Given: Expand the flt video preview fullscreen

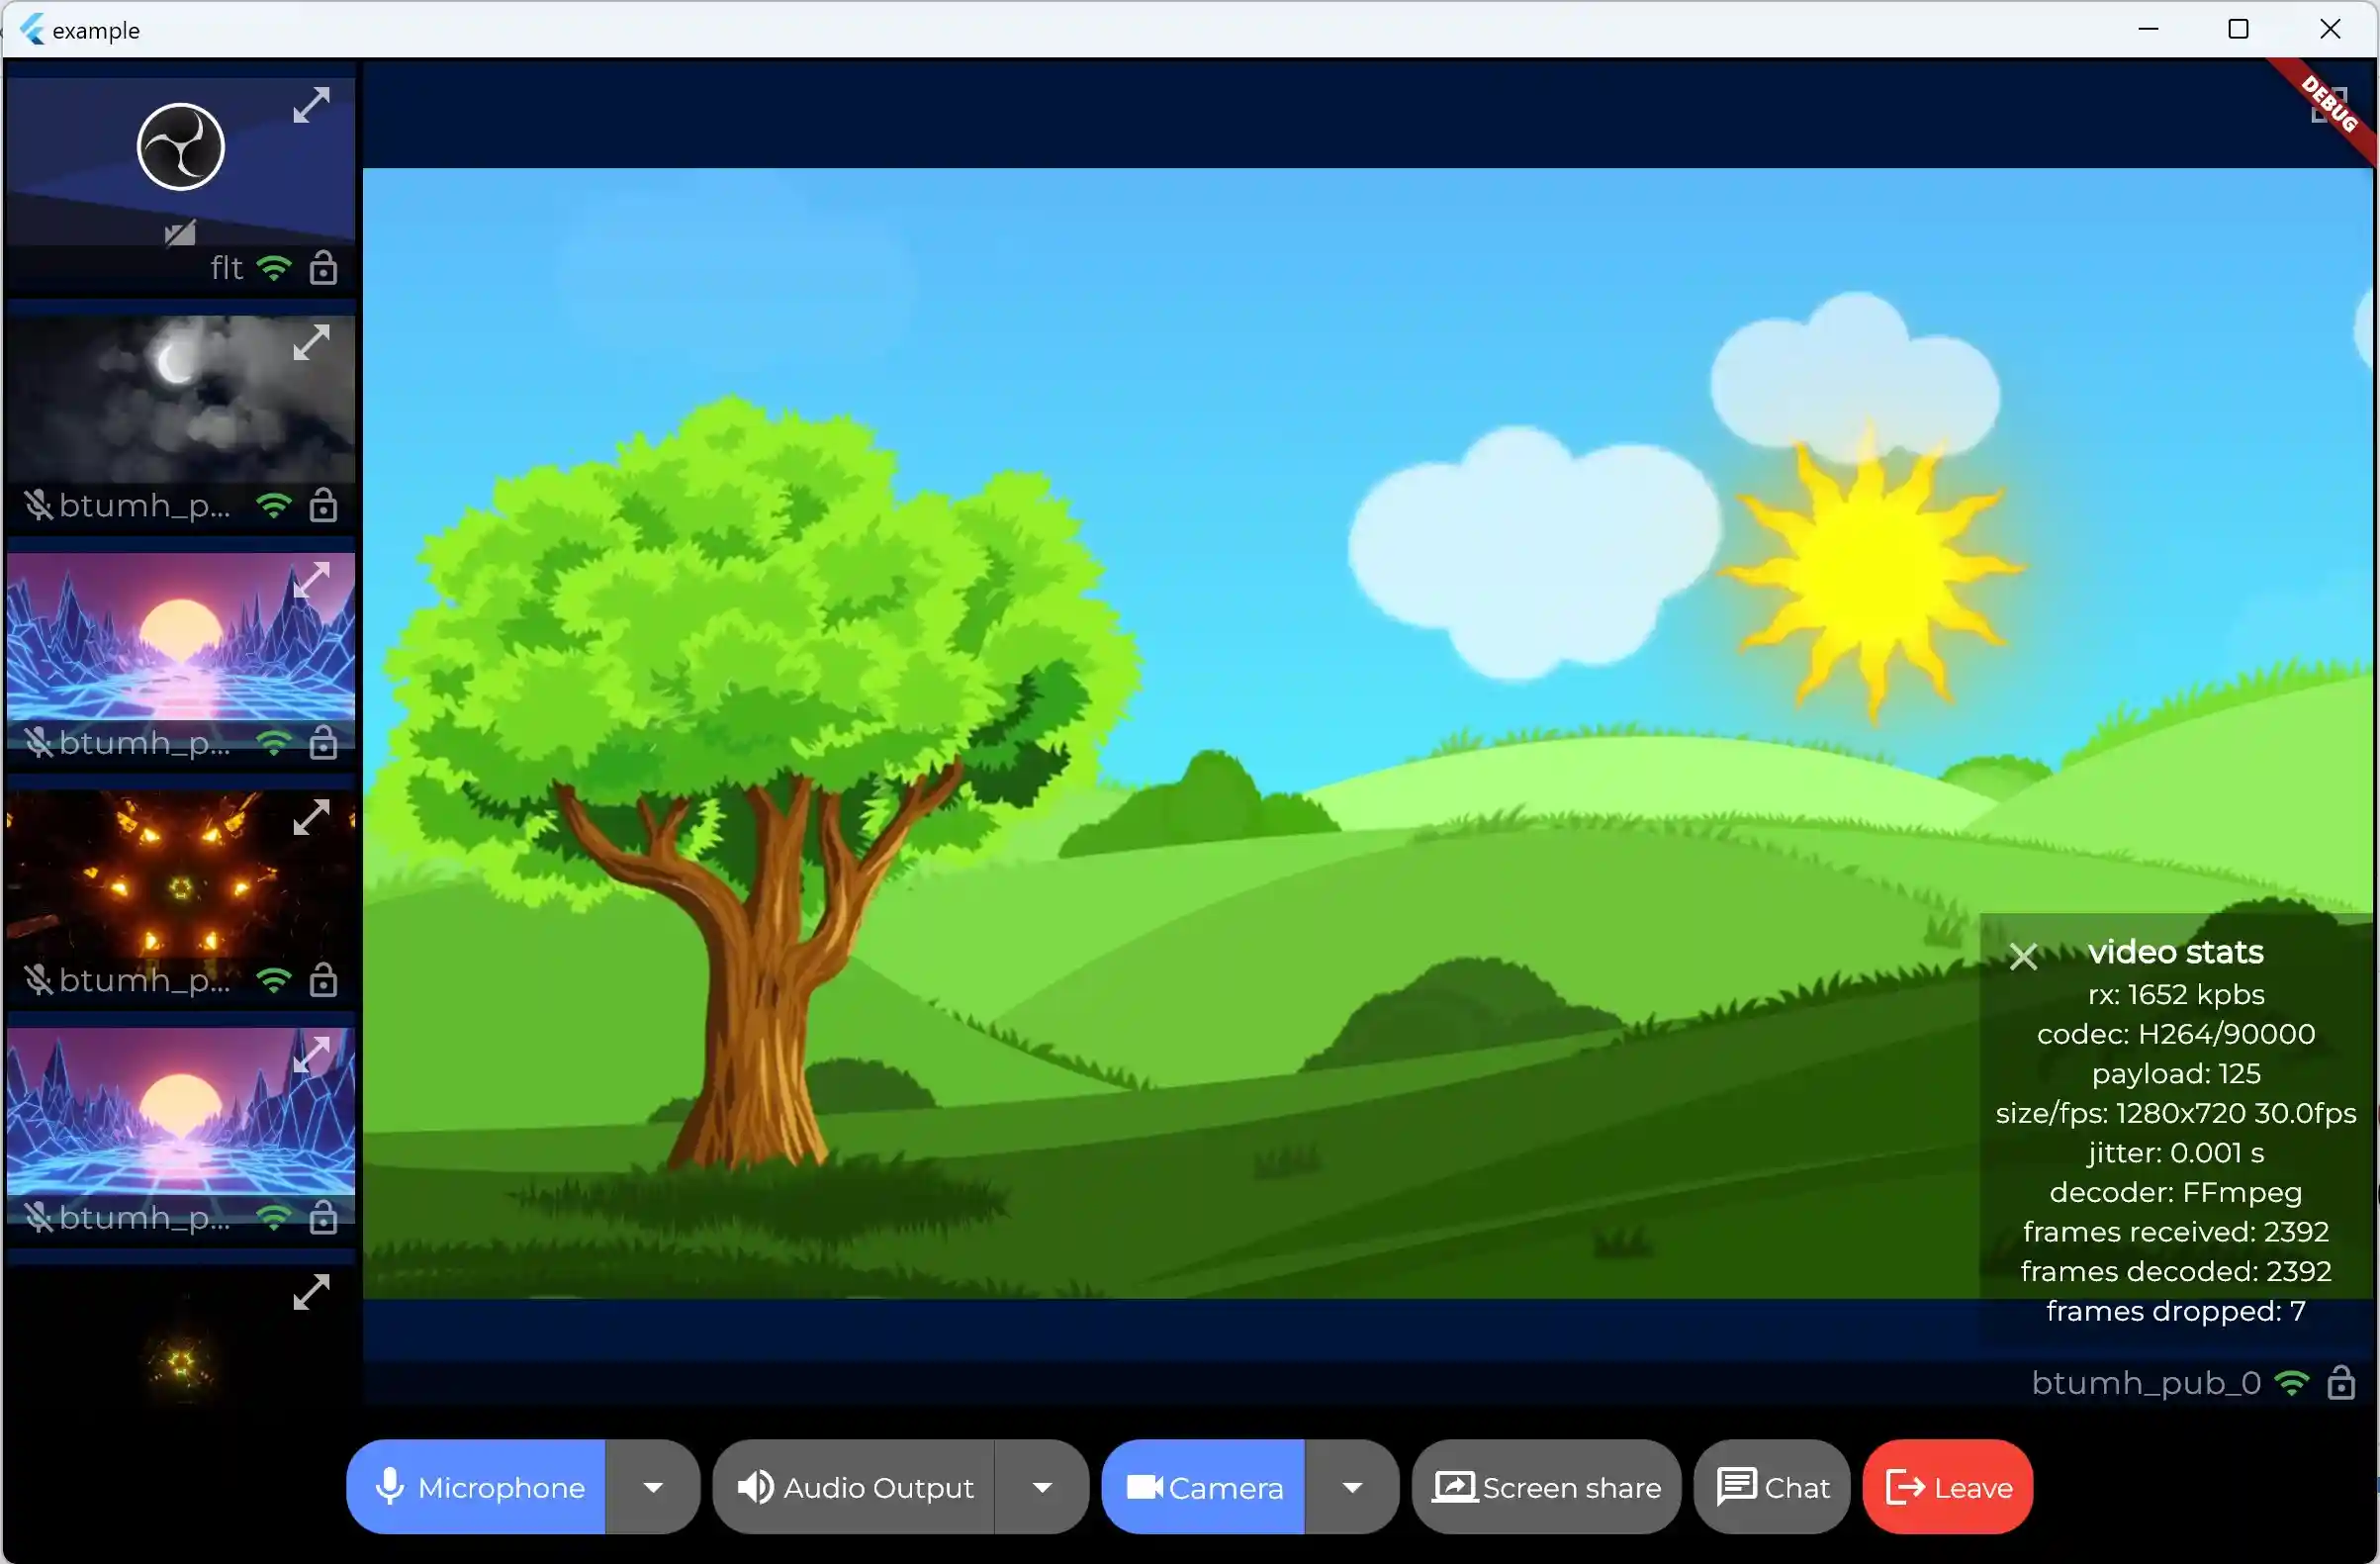Looking at the screenshot, I should [313, 104].
